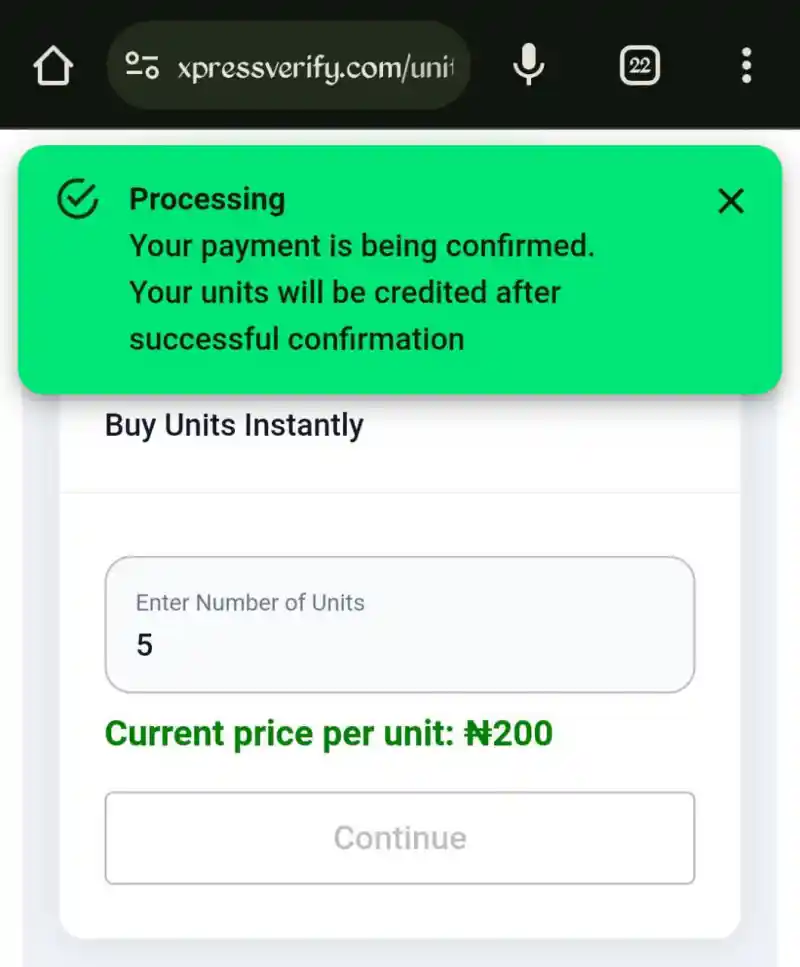800x967 pixels.
Task: Open site settings icon in address bar
Action: pyautogui.click(x=142, y=65)
